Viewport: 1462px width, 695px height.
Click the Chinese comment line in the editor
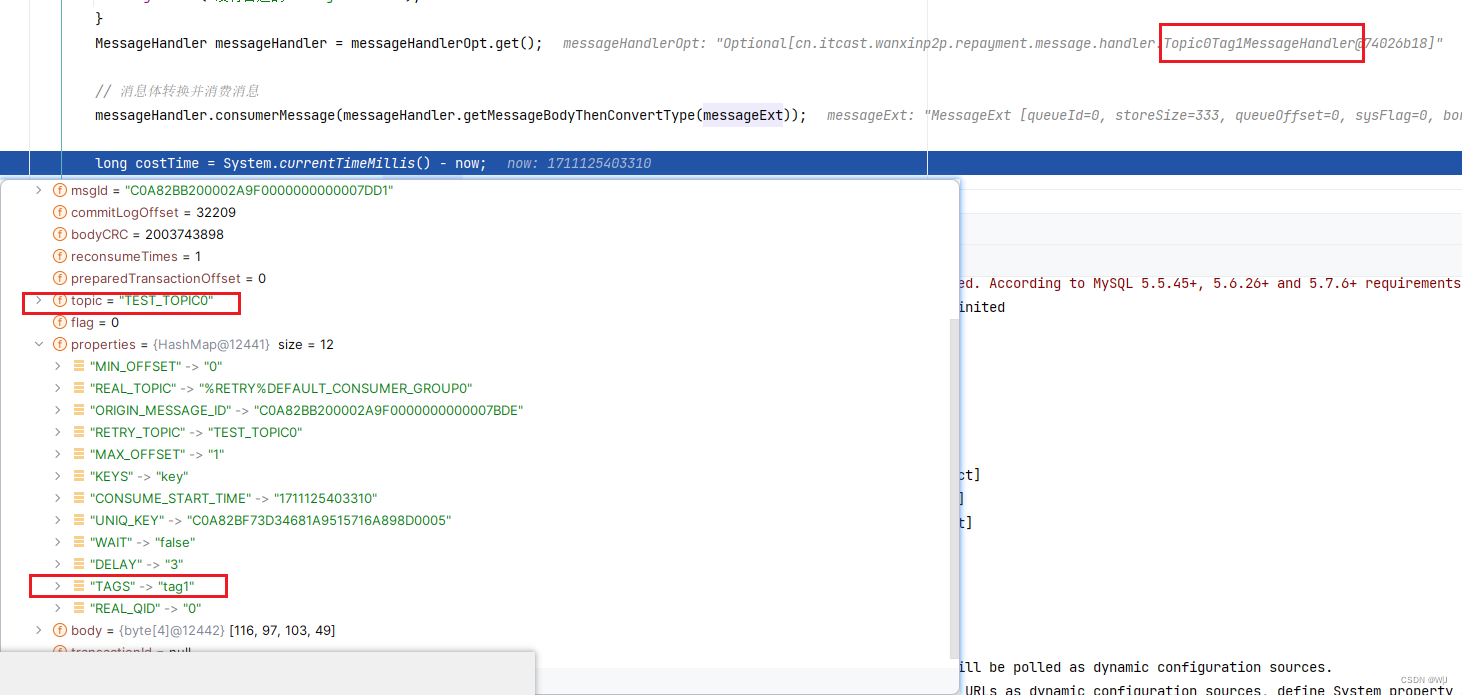177,91
